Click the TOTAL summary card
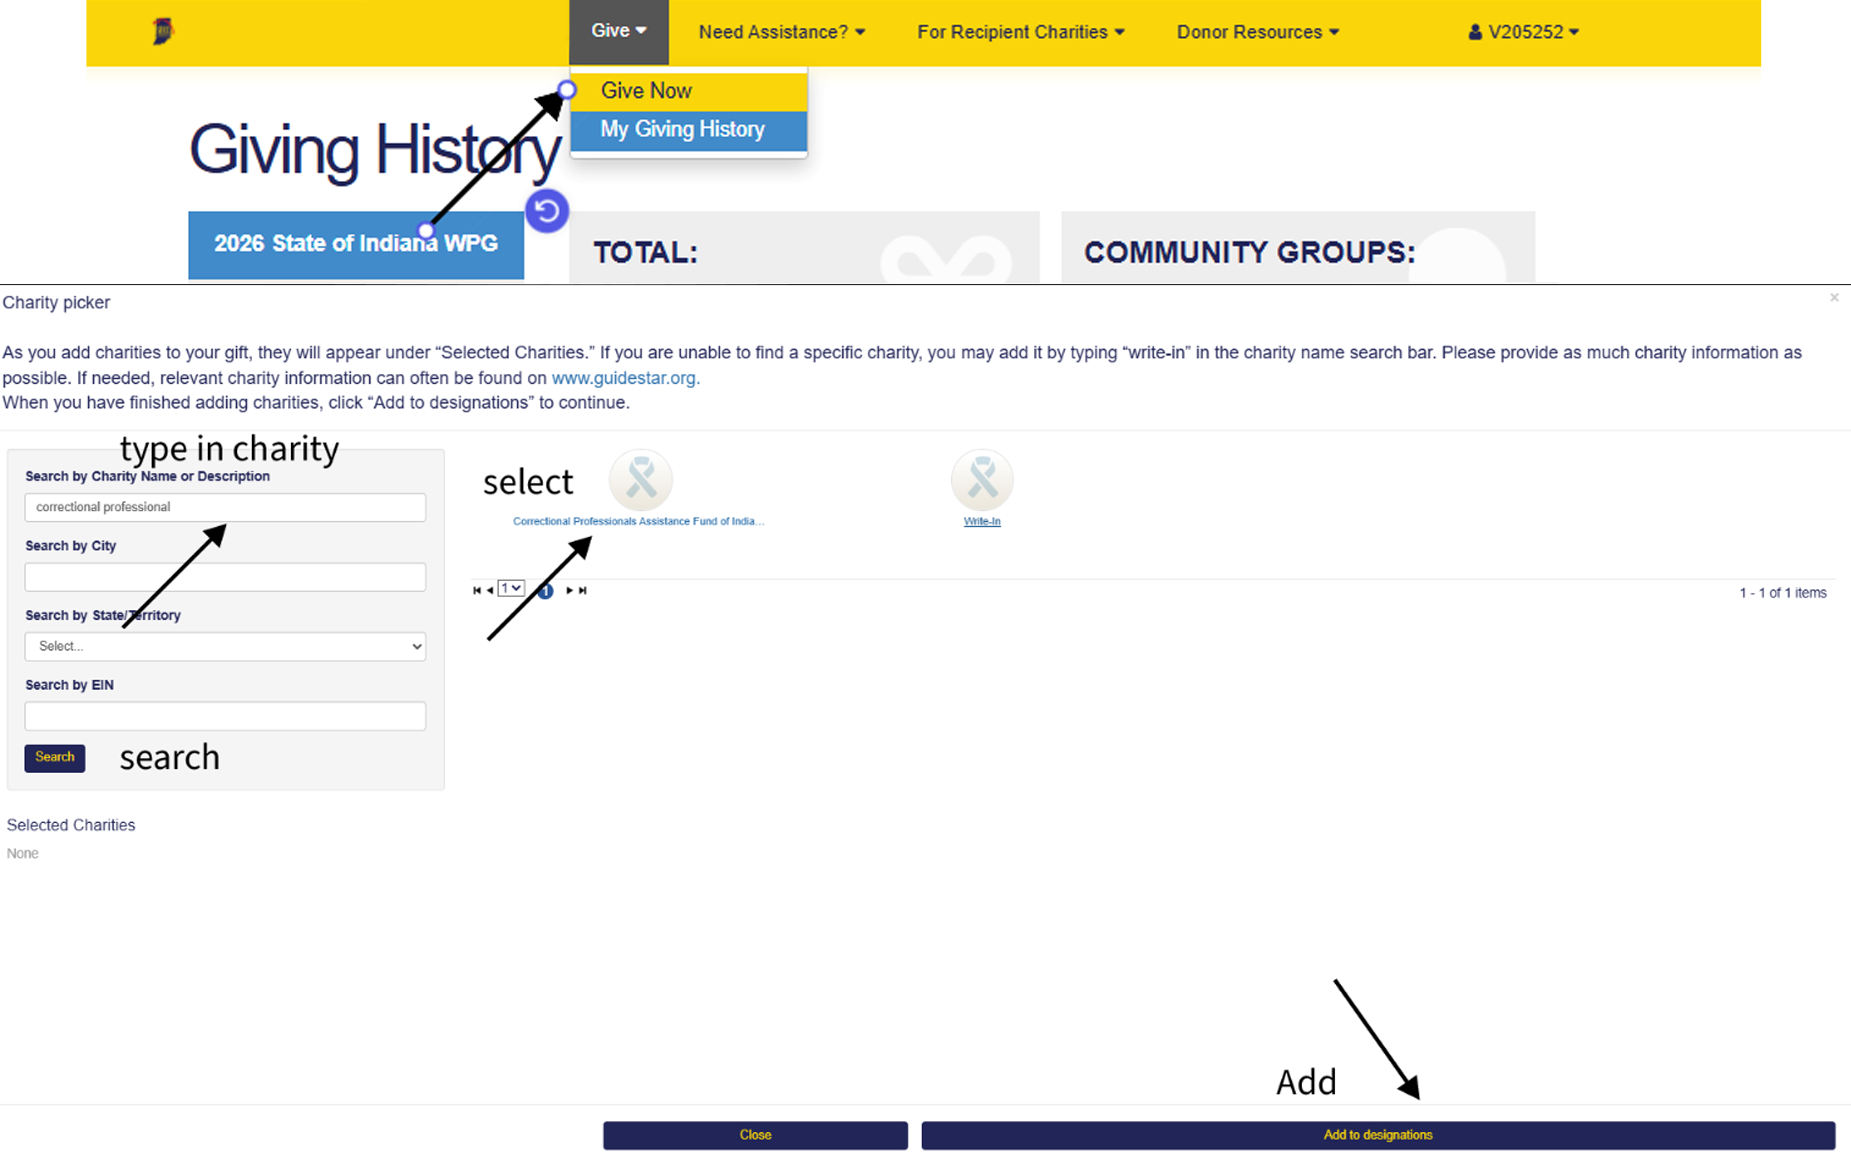The width and height of the screenshot is (1851, 1164). 804,247
